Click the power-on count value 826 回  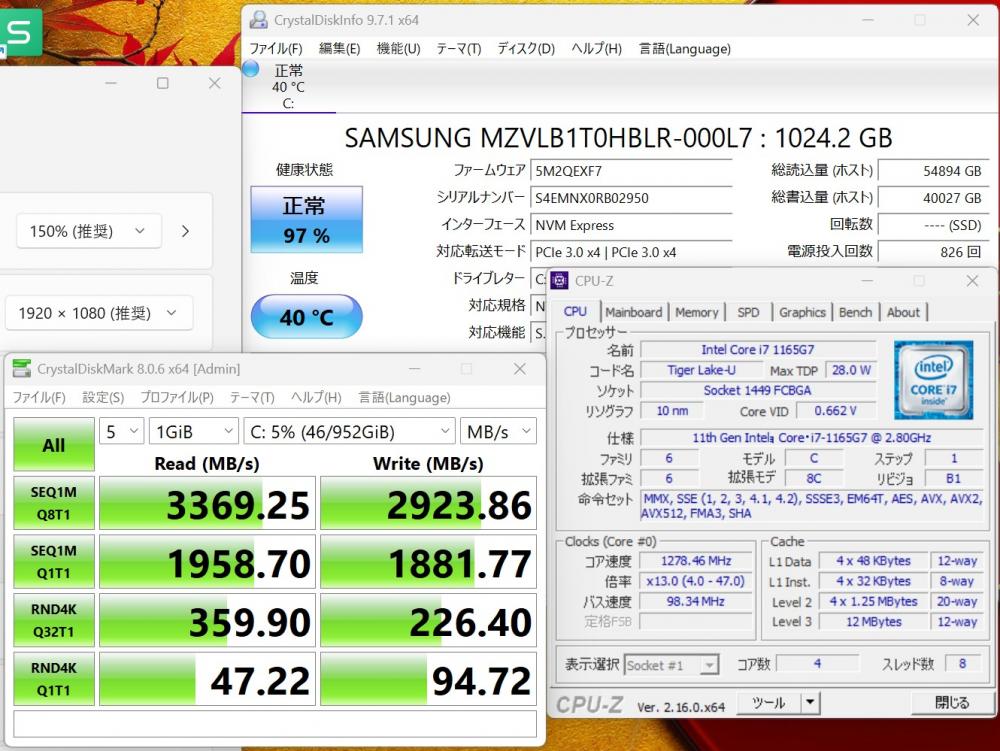933,252
